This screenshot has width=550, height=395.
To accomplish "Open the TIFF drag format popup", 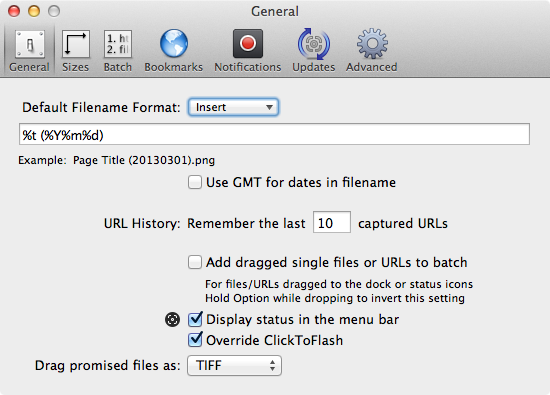I will point(234,366).
